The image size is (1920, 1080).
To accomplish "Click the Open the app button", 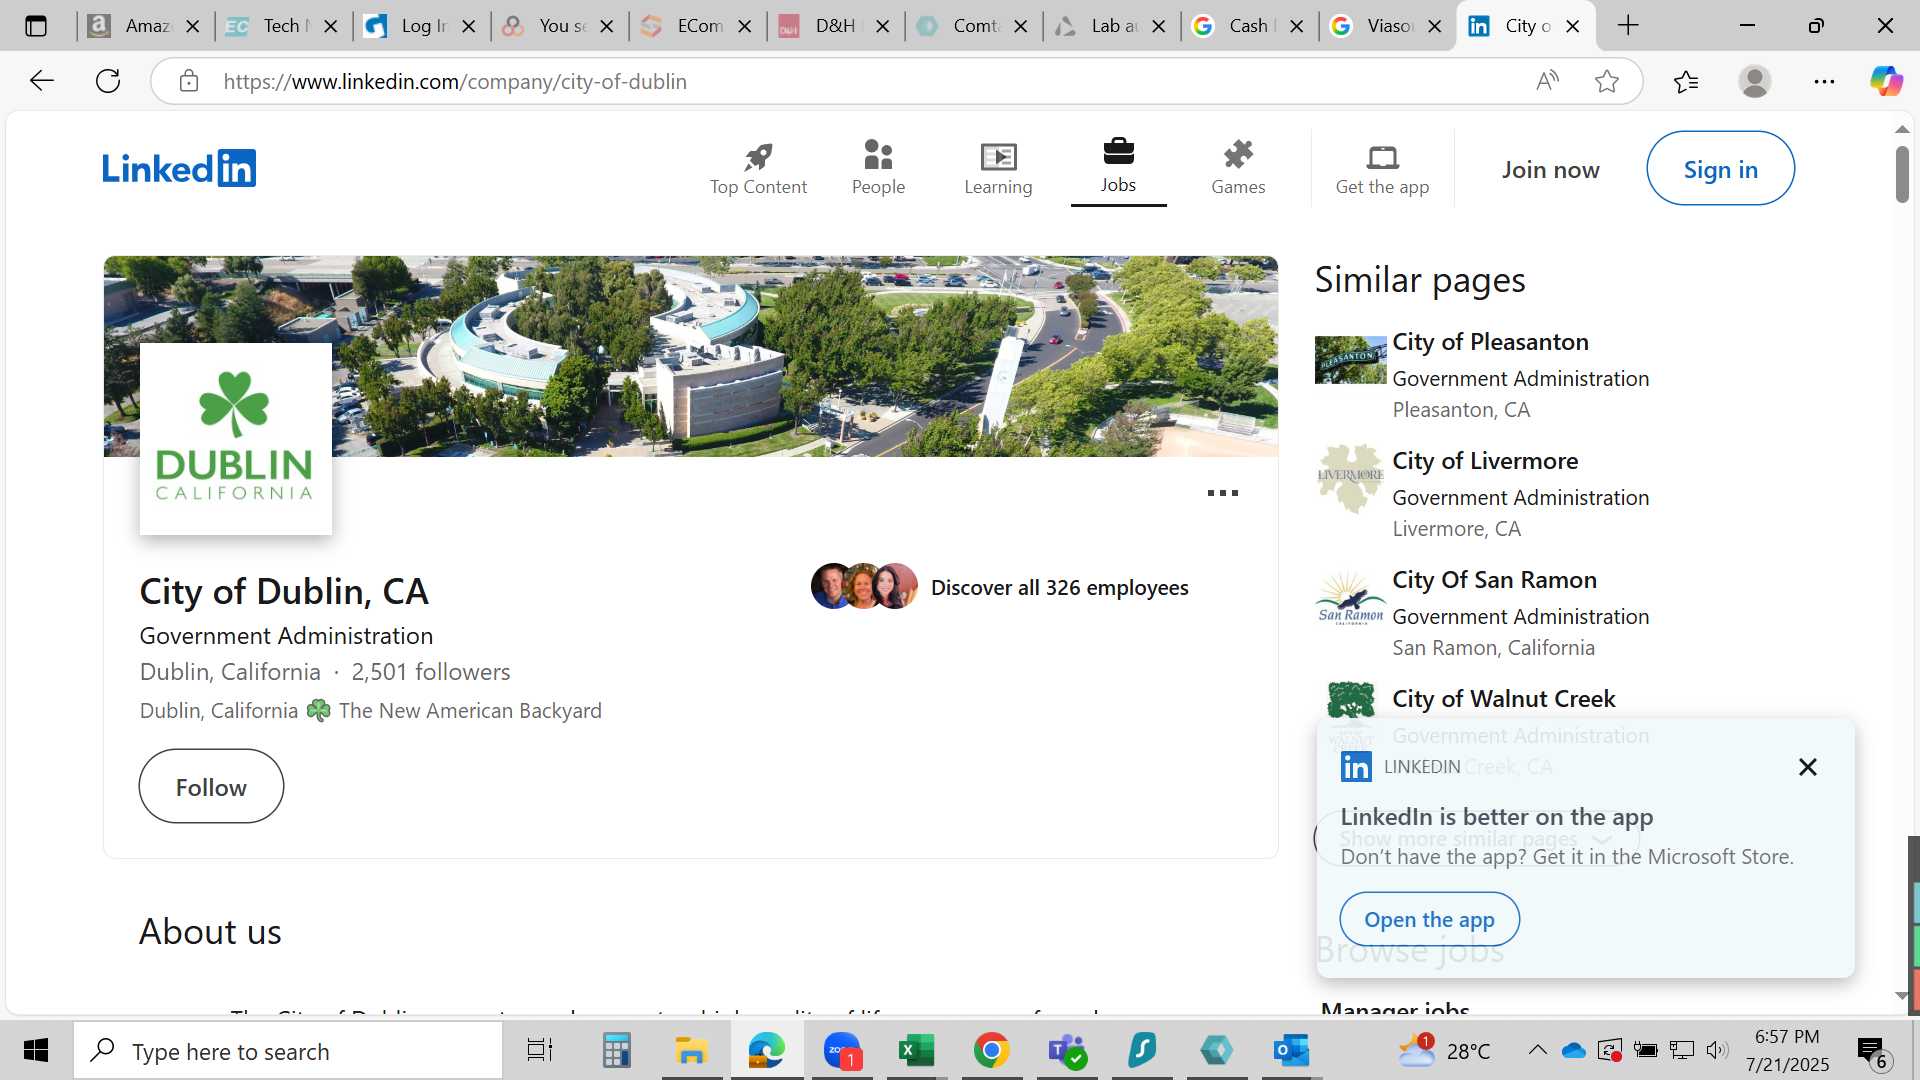I will [1429, 919].
